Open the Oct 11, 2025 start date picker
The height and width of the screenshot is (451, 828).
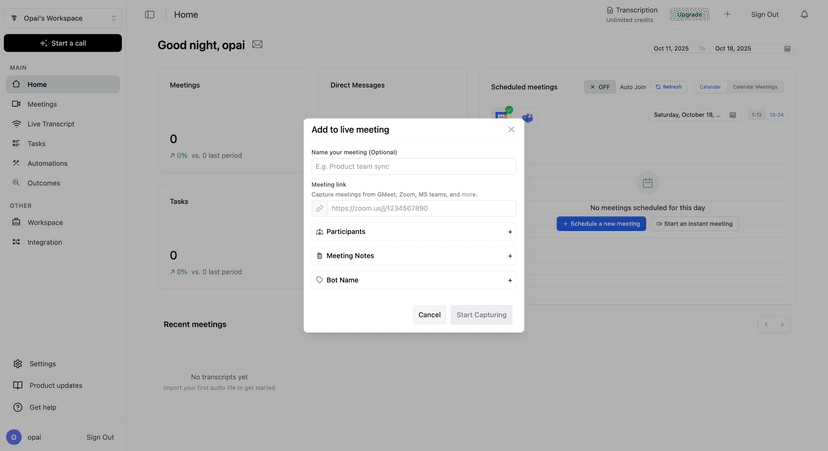click(671, 49)
